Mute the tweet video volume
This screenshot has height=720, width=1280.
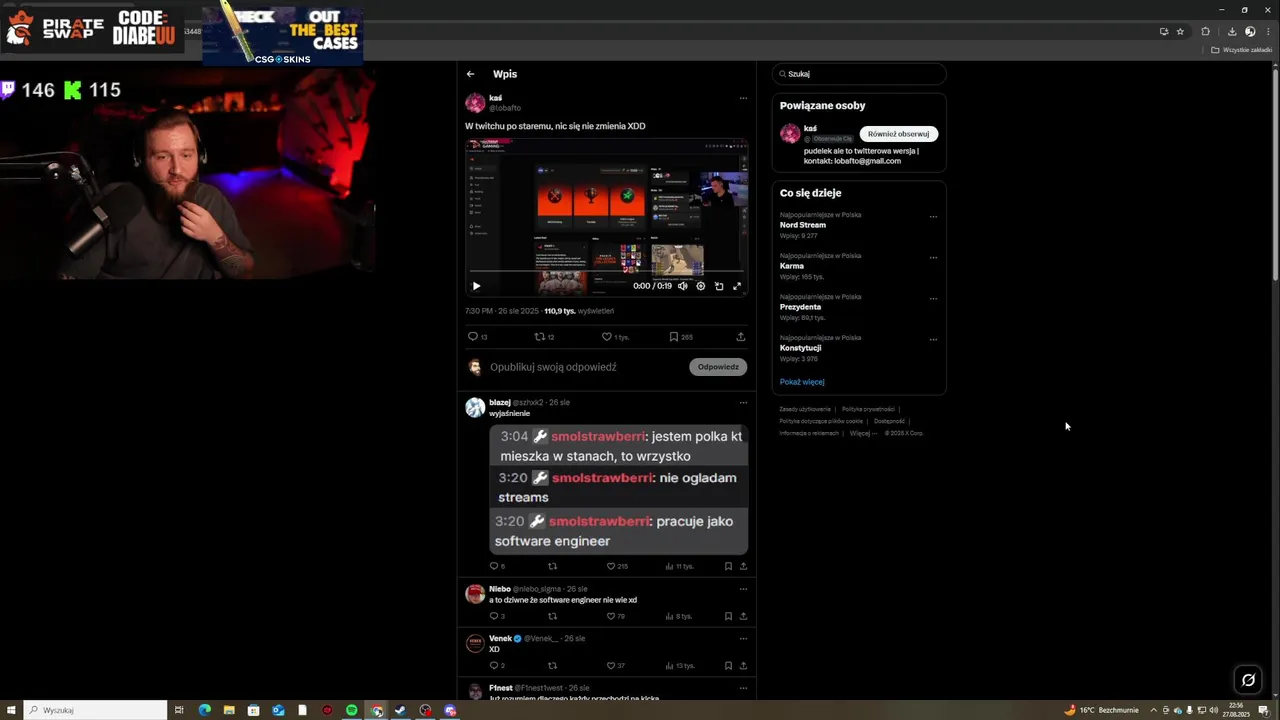pyautogui.click(x=683, y=286)
